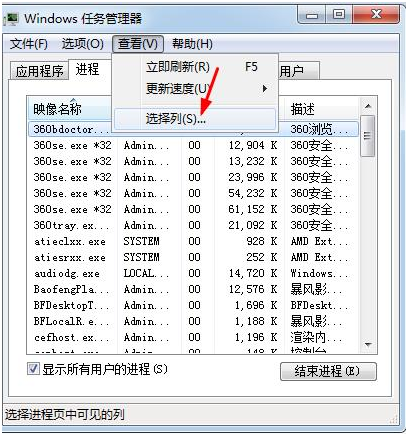Click the Task Manager title bar icon
Screen dimensions: 408x436
[12, 19]
